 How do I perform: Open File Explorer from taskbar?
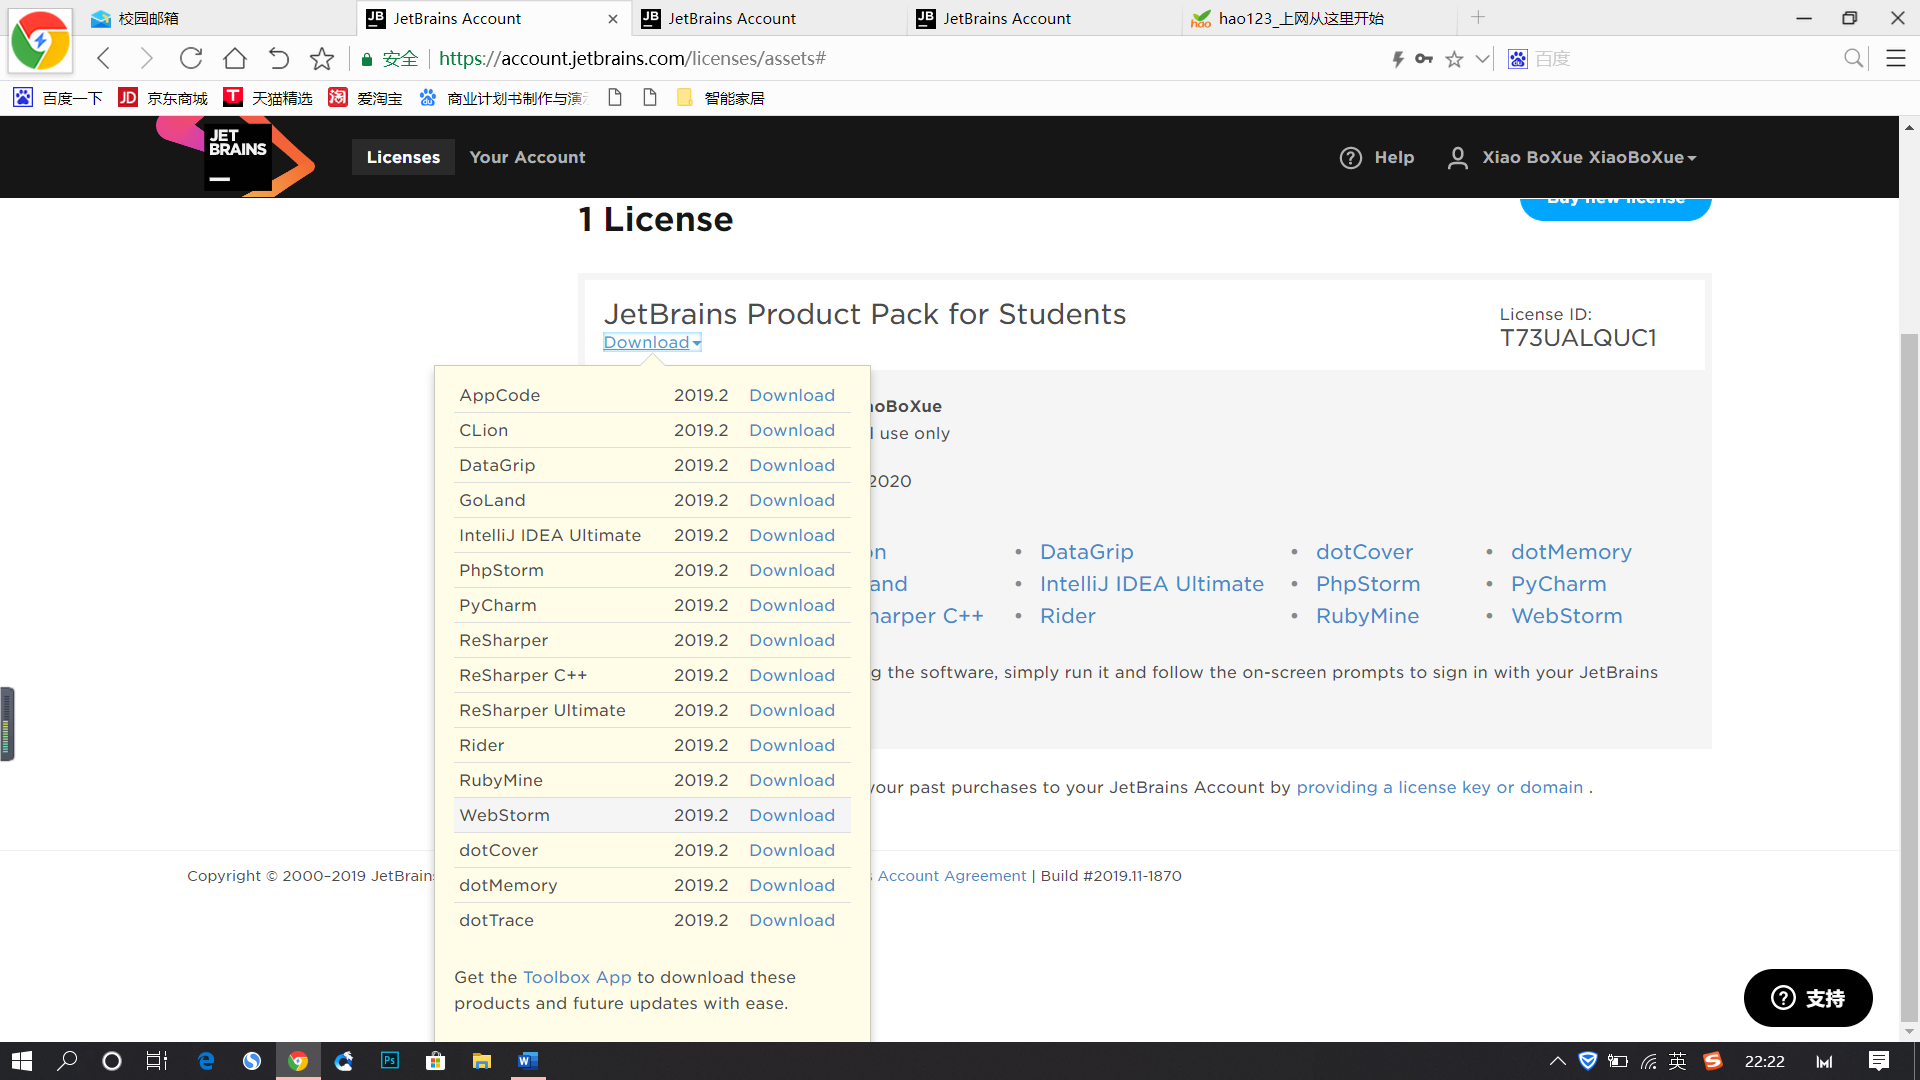(x=481, y=1061)
